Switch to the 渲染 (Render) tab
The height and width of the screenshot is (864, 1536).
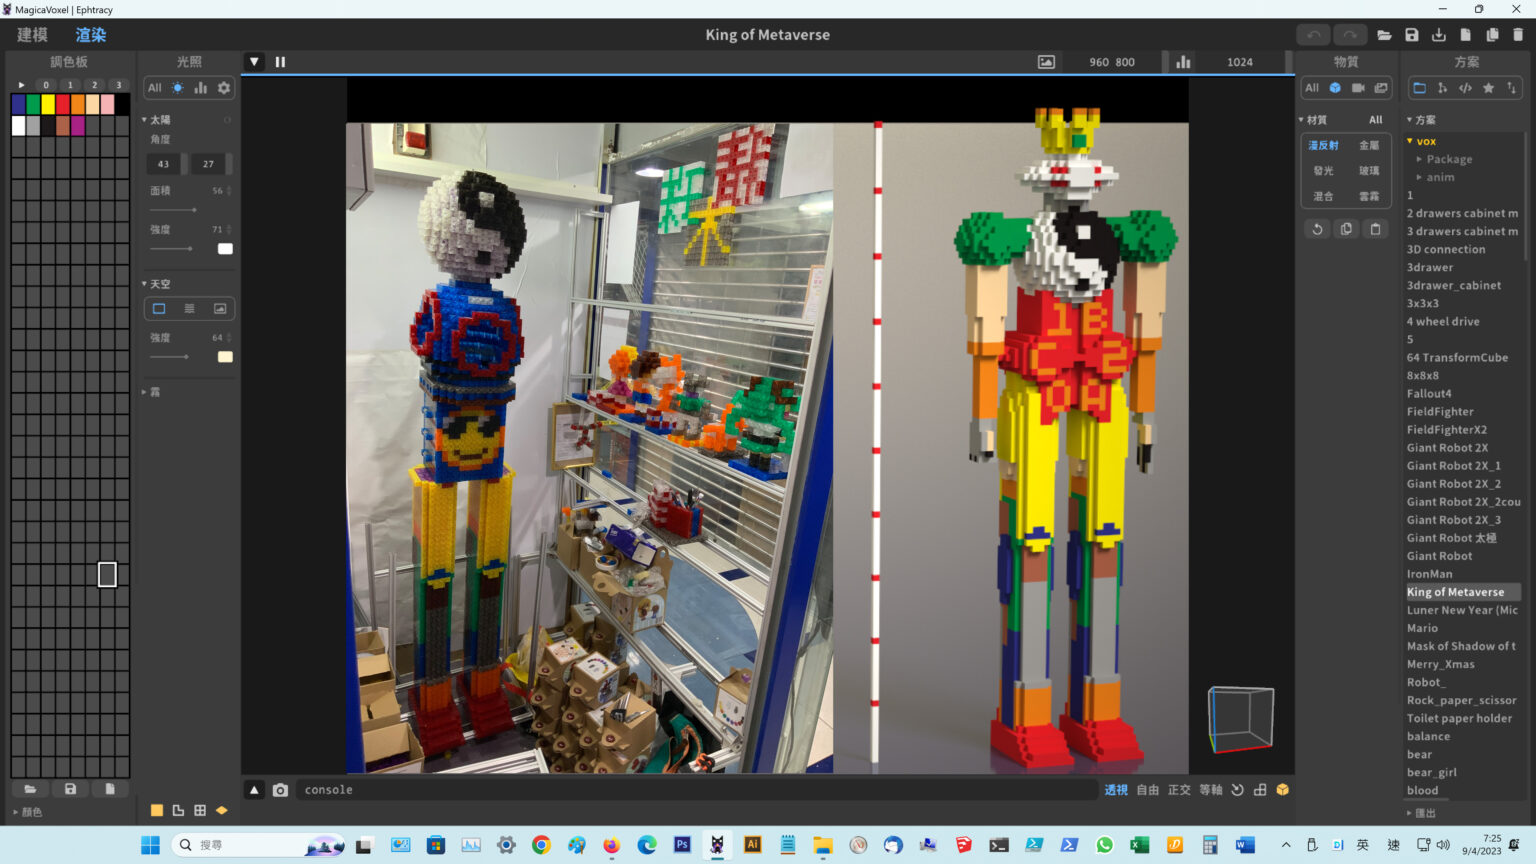90,35
